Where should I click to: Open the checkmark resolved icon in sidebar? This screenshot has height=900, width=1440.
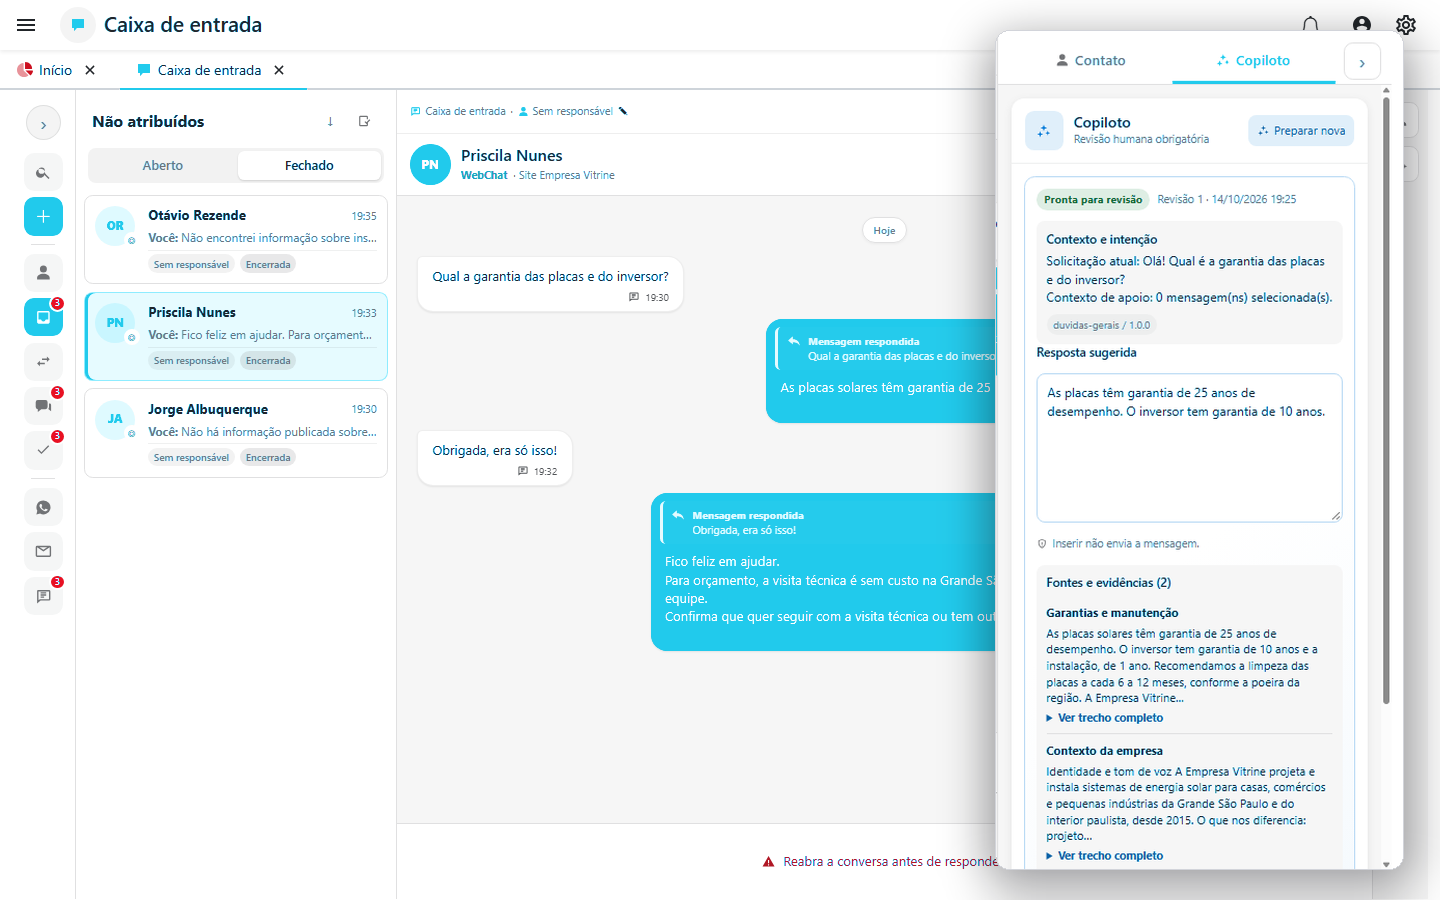click(43, 450)
